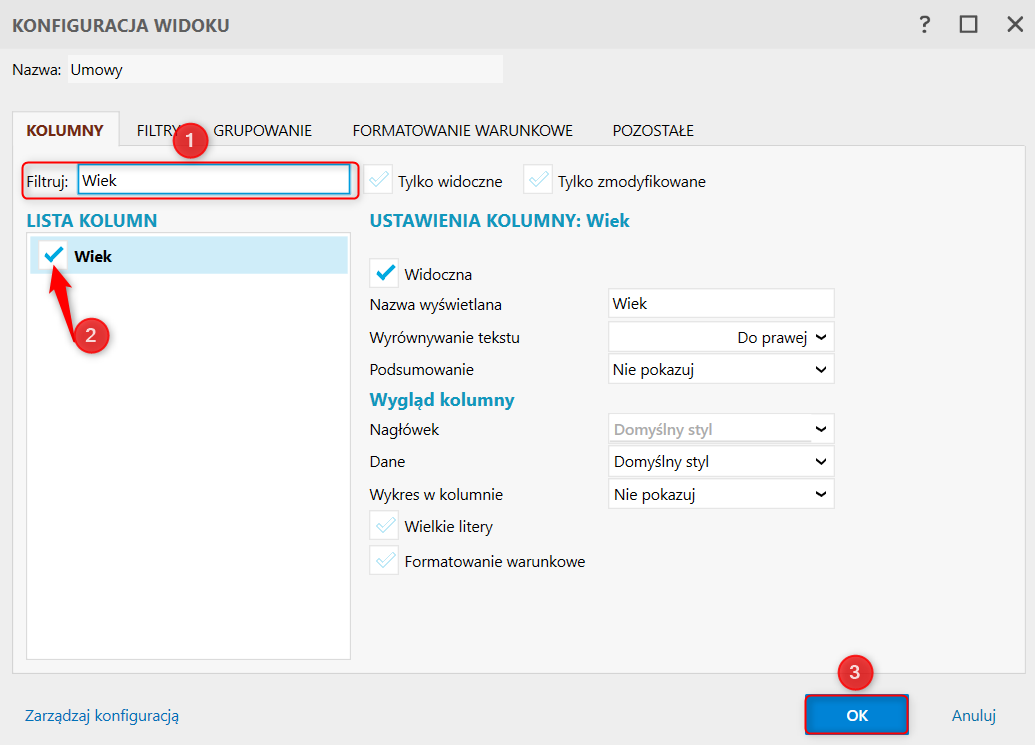Image resolution: width=1035 pixels, height=745 pixels.
Task: Close the Konfiguracja widoku dialog
Action: [x=1015, y=25]
